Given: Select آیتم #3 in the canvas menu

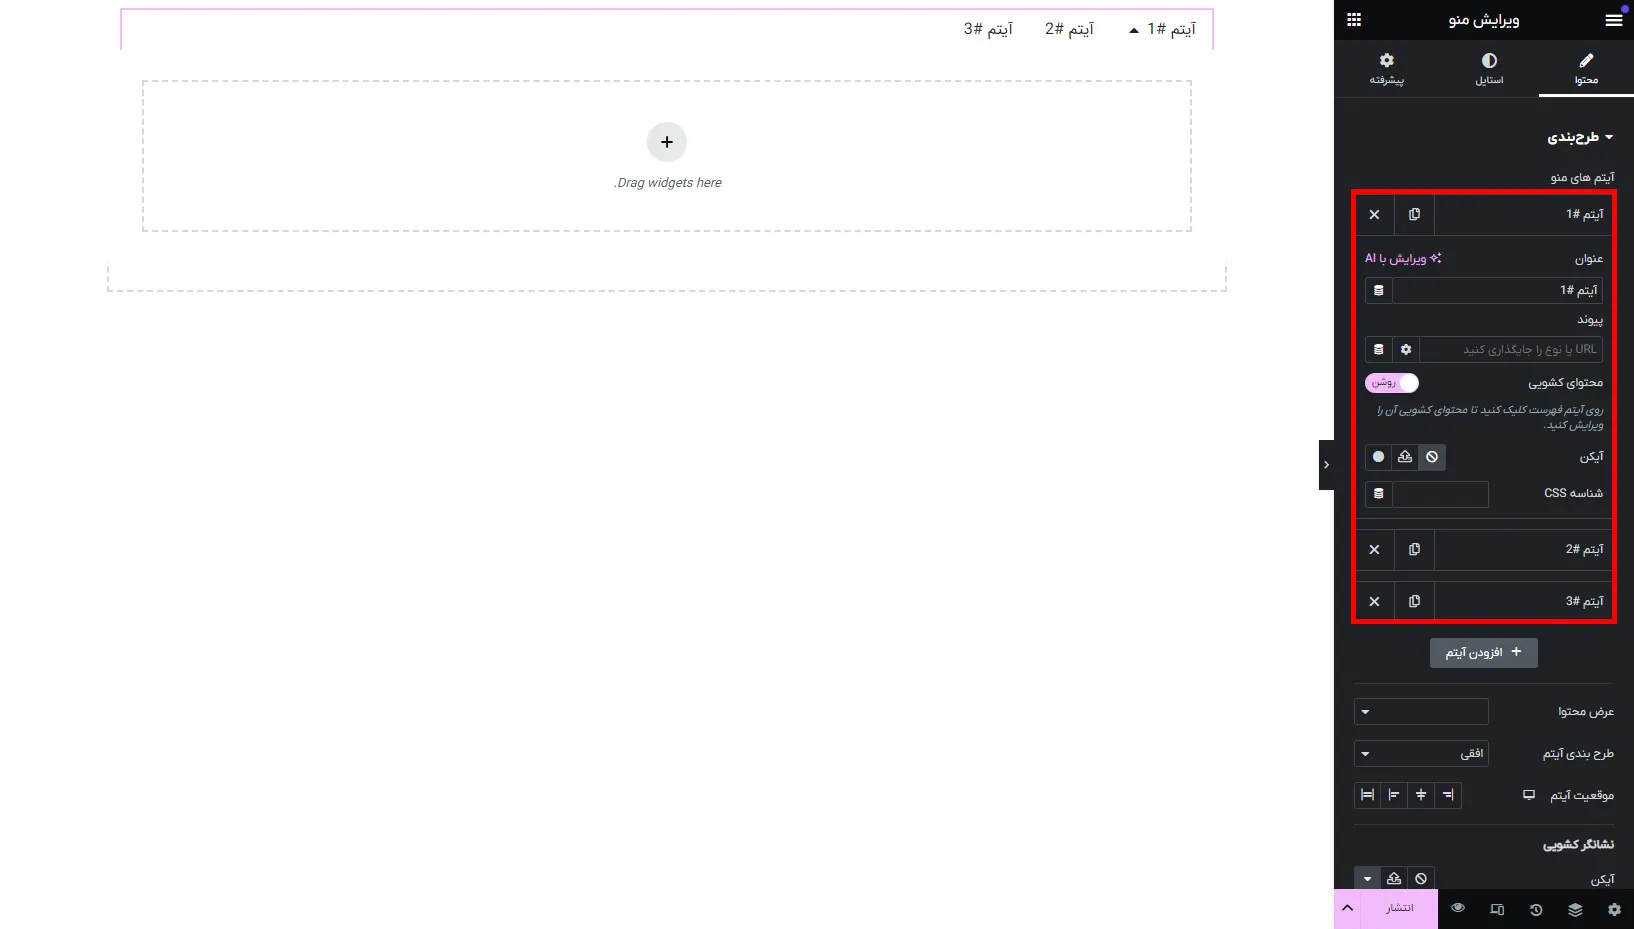Looking at the screenshot, I should (988, 29).
